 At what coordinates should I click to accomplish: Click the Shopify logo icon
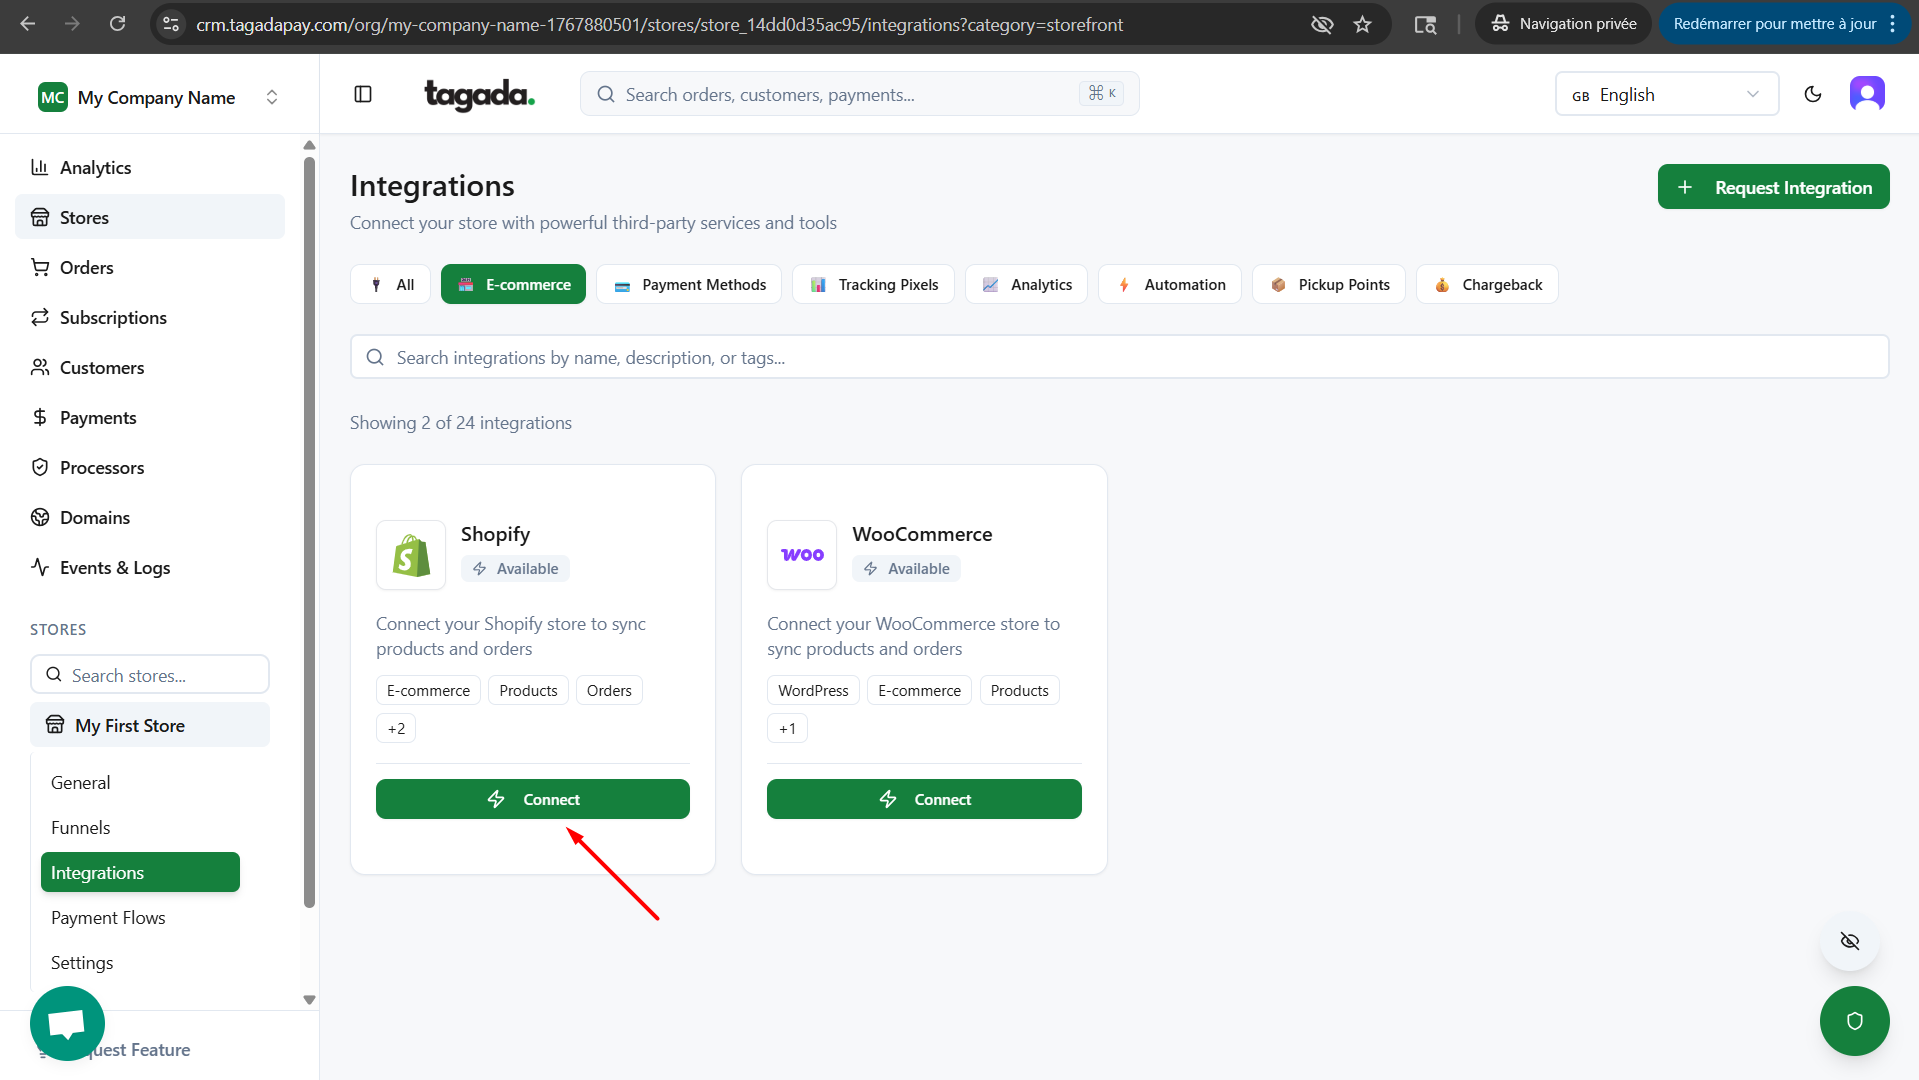[x=411, y=555]
